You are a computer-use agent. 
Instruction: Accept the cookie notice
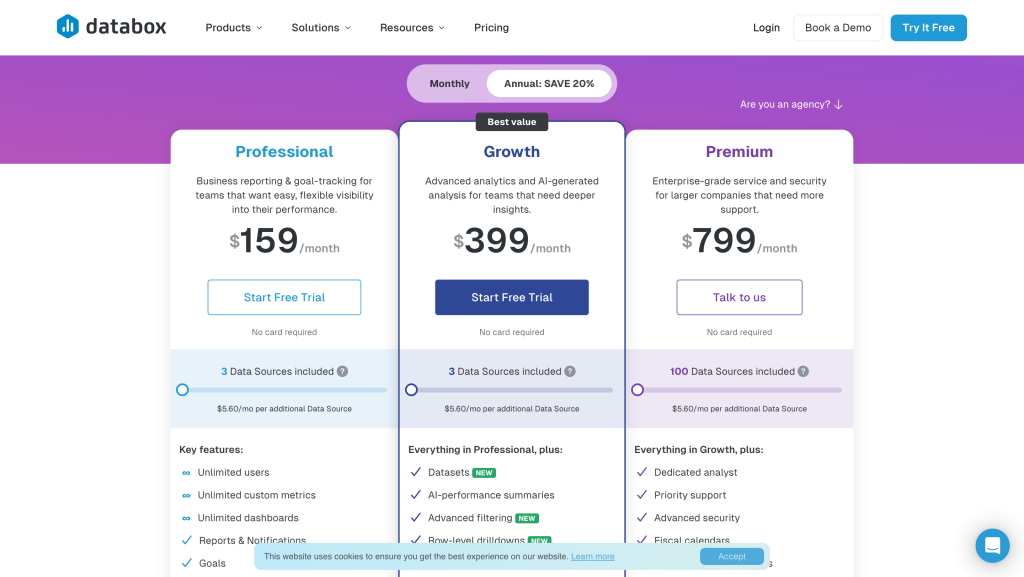731,556
